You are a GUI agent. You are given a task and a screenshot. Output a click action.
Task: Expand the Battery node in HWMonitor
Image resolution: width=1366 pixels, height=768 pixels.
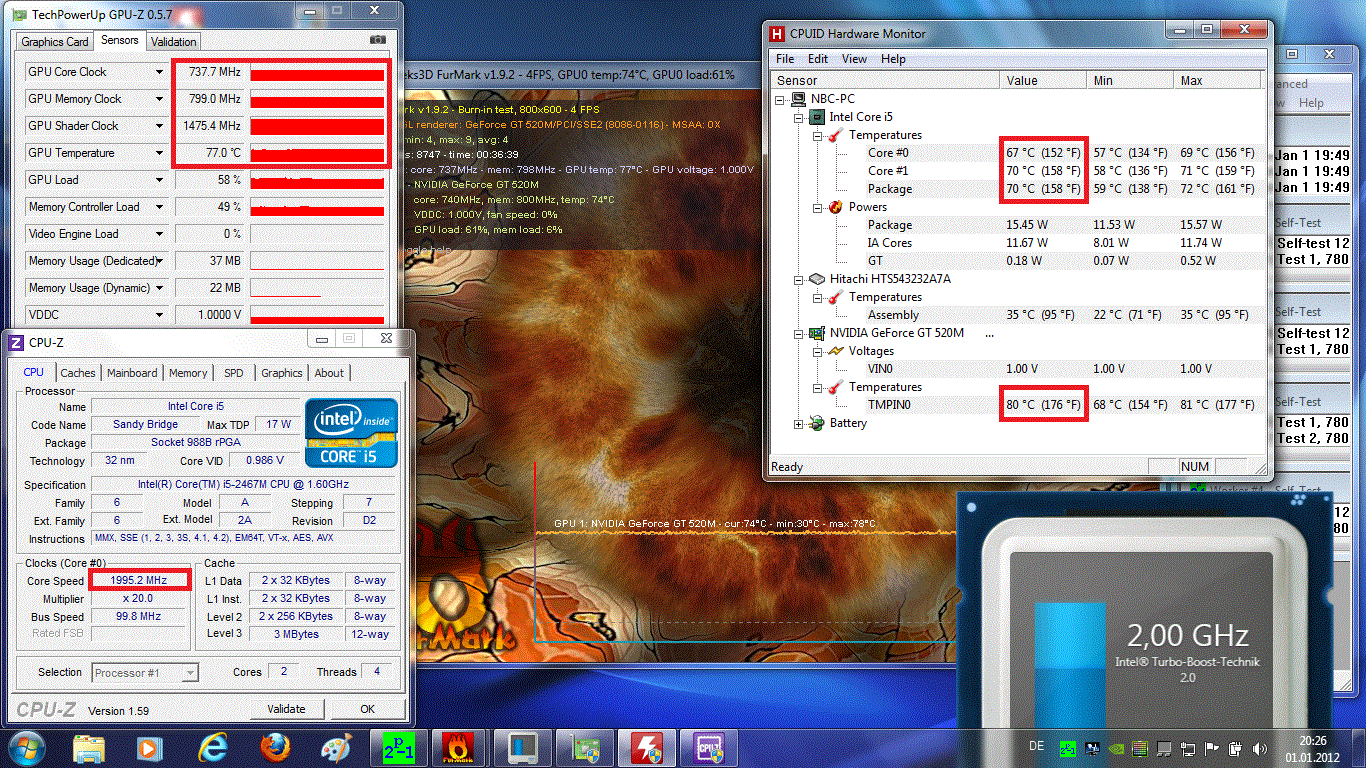799,424
